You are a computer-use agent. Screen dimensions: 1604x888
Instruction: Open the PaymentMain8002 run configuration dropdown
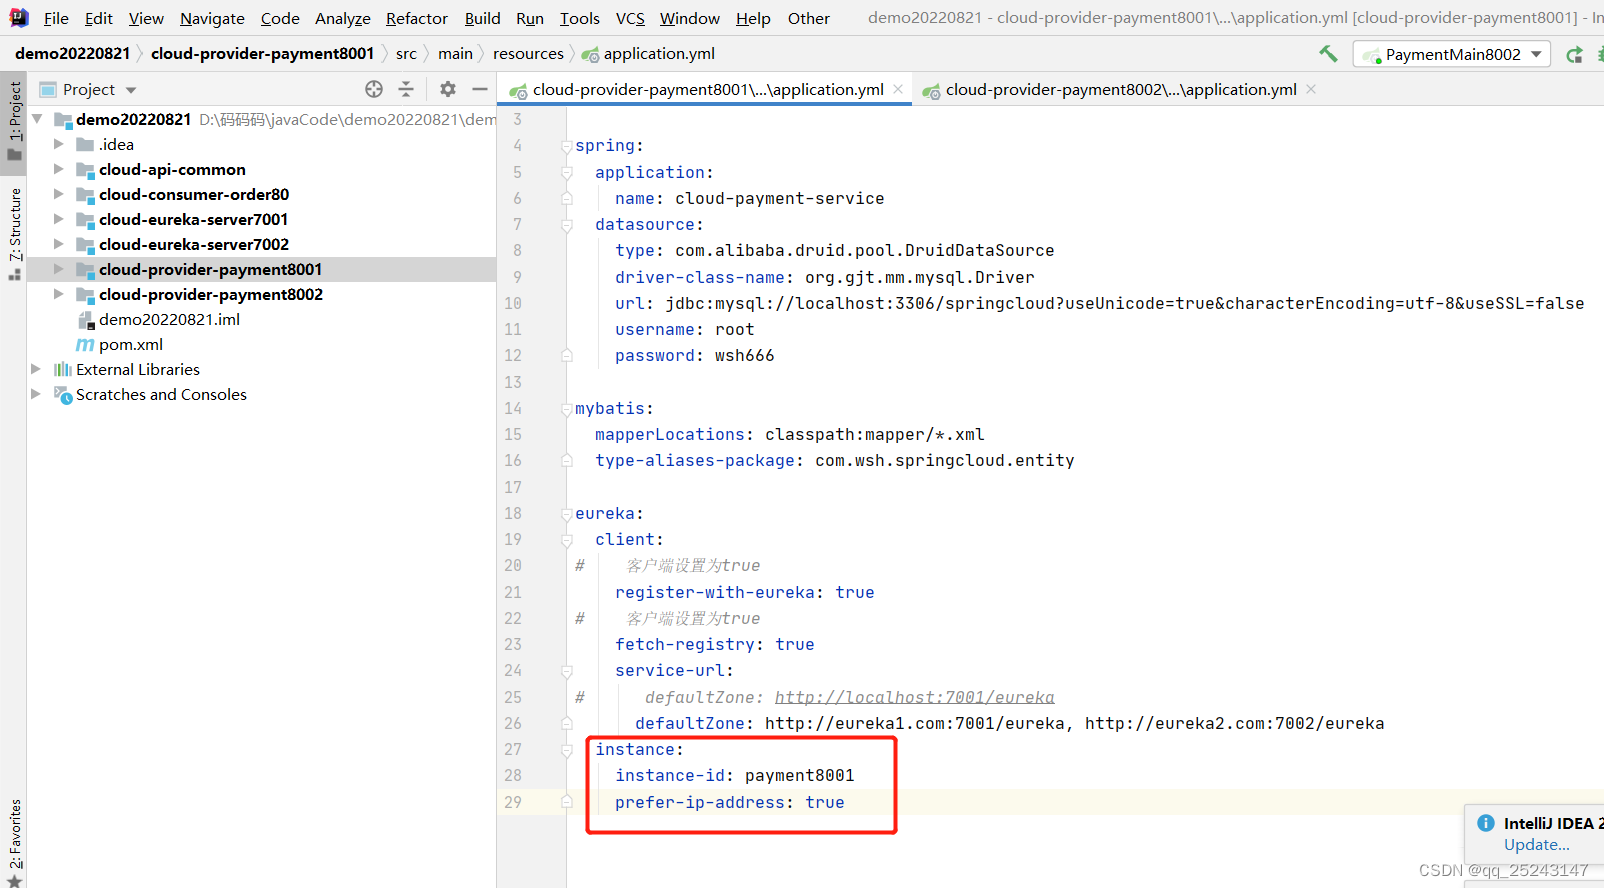point(1452,54)
